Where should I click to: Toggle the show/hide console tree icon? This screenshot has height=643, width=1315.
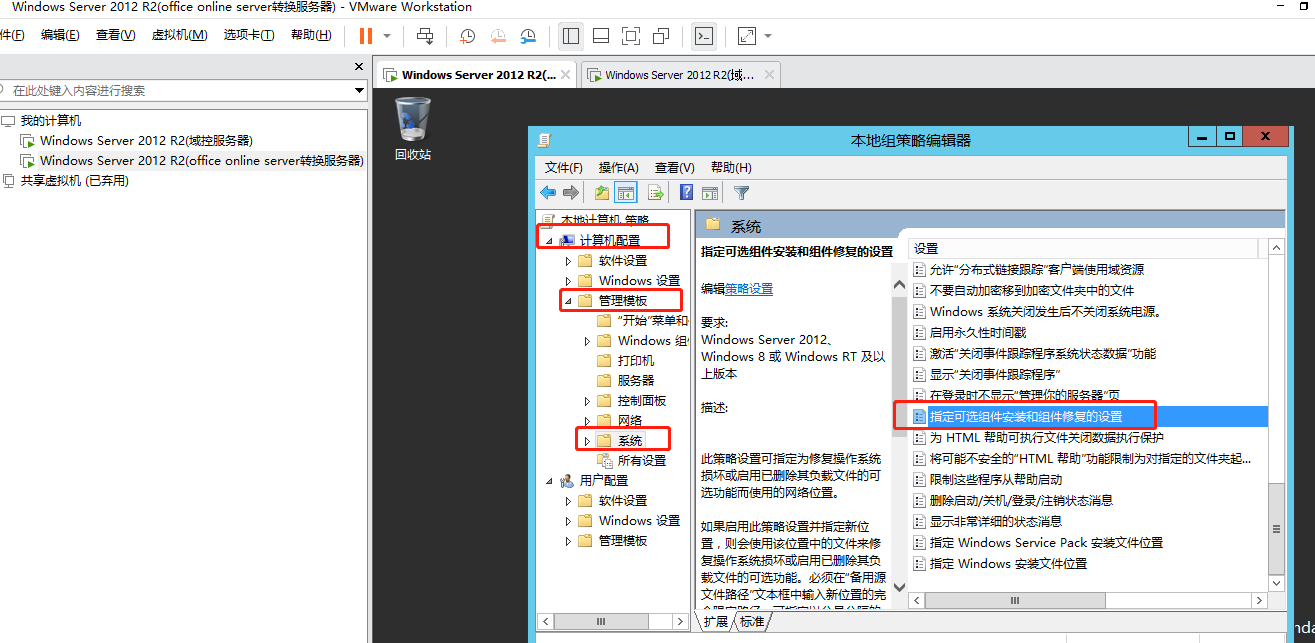[626, 193]
